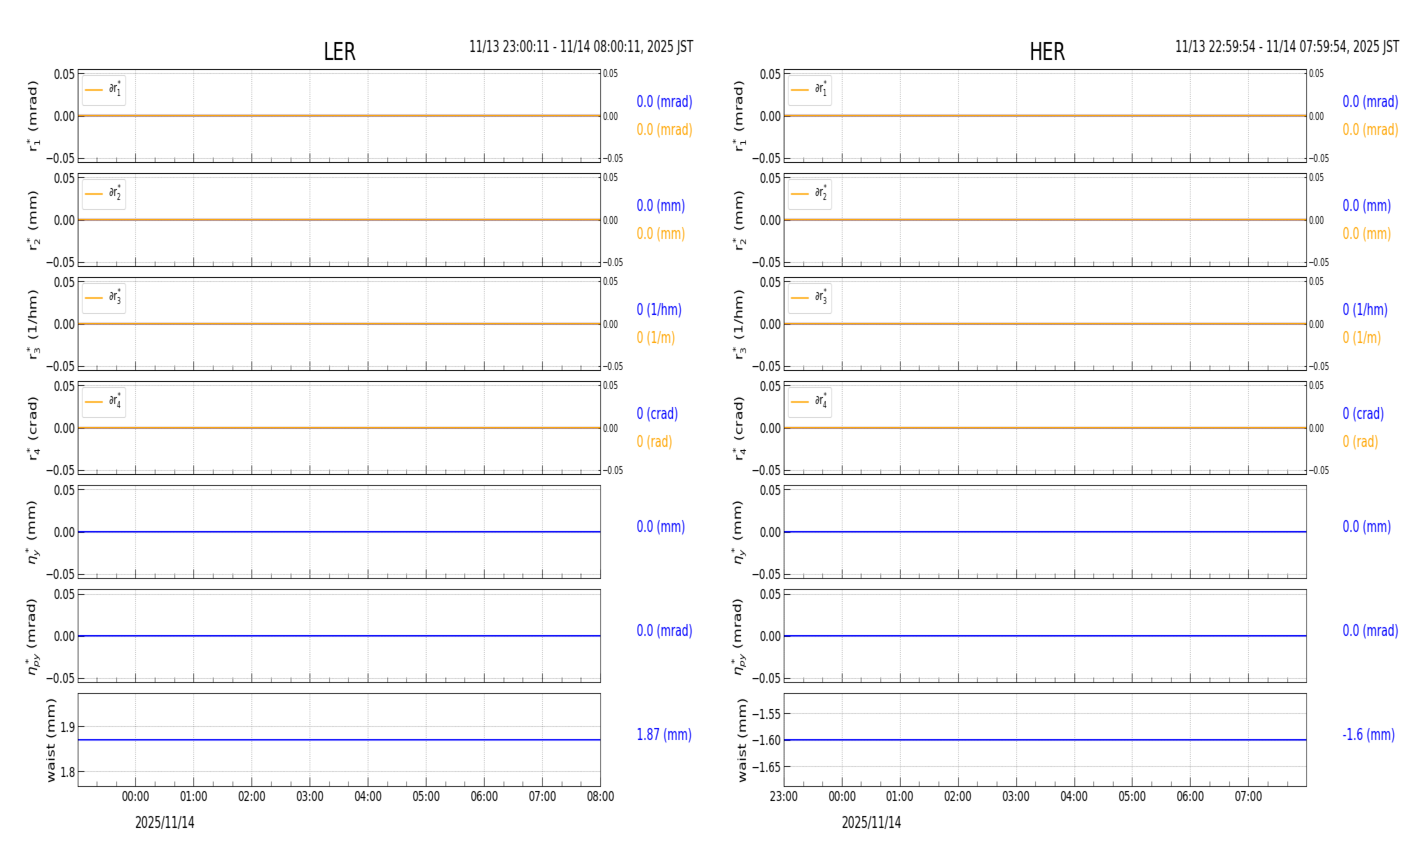Click the 07:00 tick under HER plots
This screenshot has width=1412, height=864.
(x=1248, y=797)
